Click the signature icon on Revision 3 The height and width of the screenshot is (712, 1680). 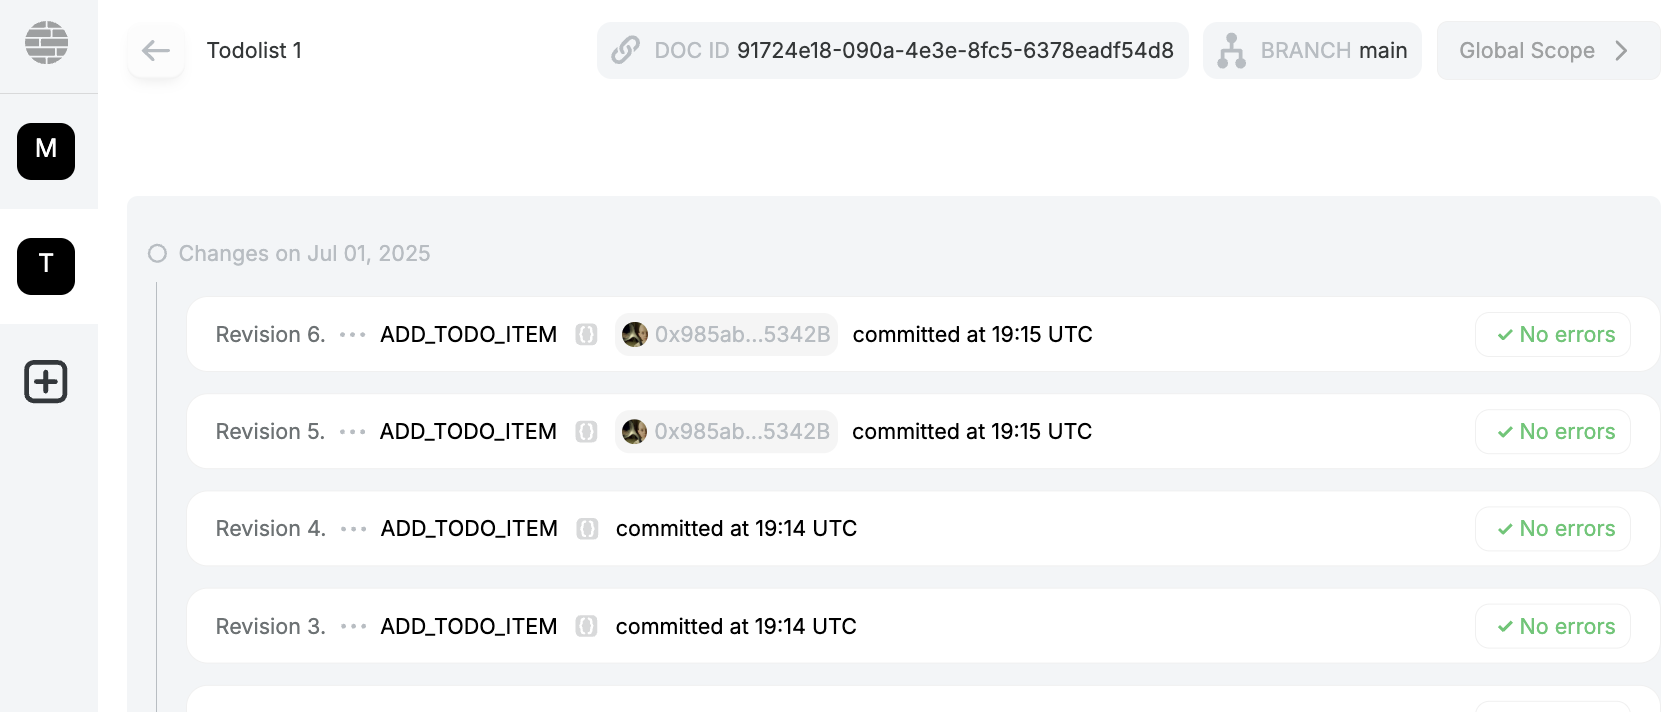point(586,626)
